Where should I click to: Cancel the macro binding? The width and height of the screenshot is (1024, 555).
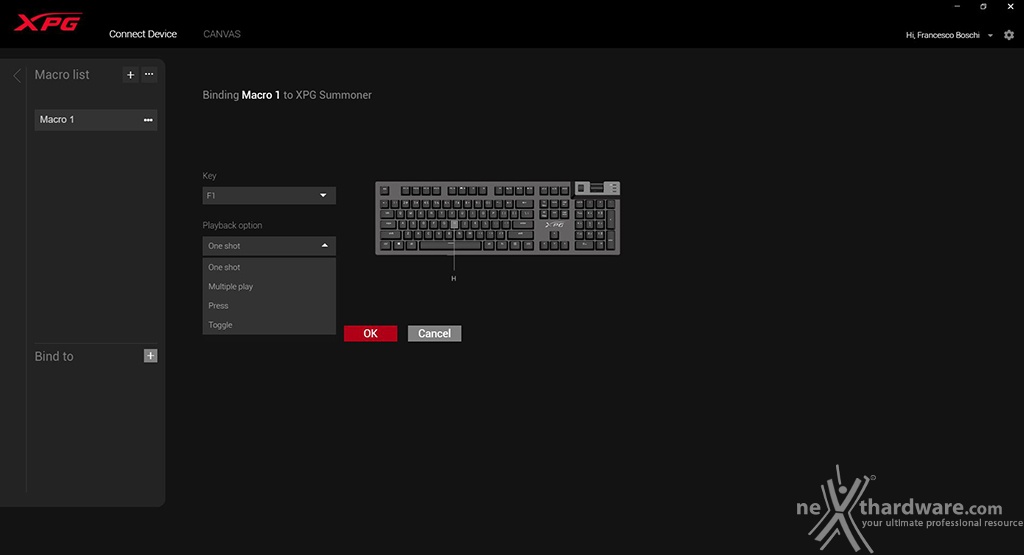(434, 333)
